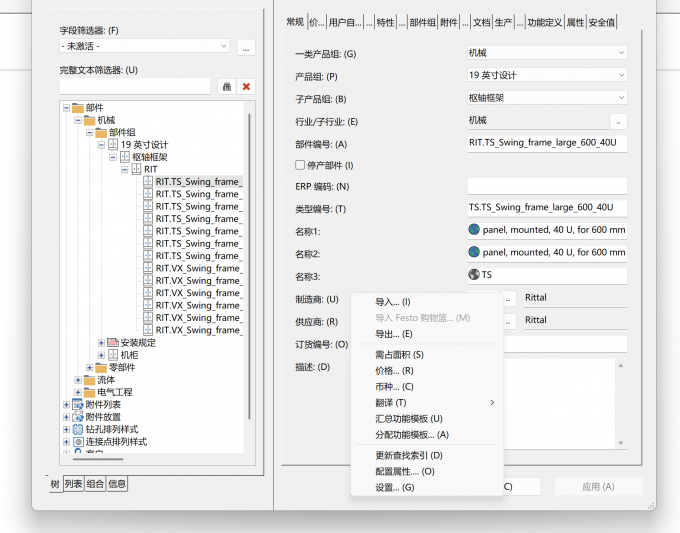The height and width of the screenshot is (533, 680).
Task: Clear the full text filter with red X
Action: pos(246,87)
